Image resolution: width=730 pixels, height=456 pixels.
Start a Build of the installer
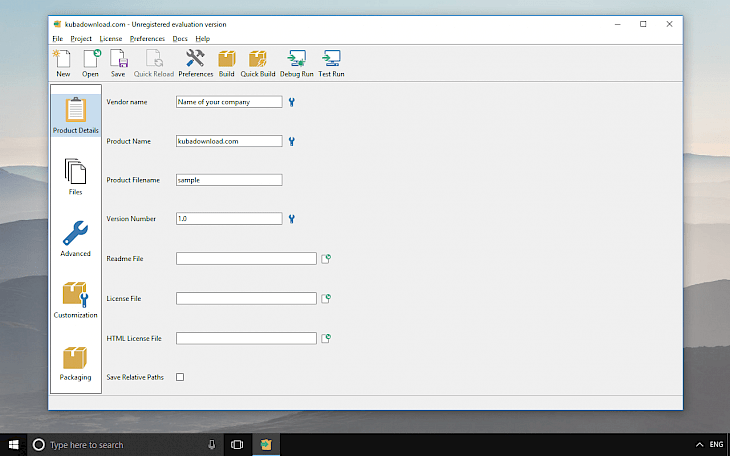coord(227,63)
